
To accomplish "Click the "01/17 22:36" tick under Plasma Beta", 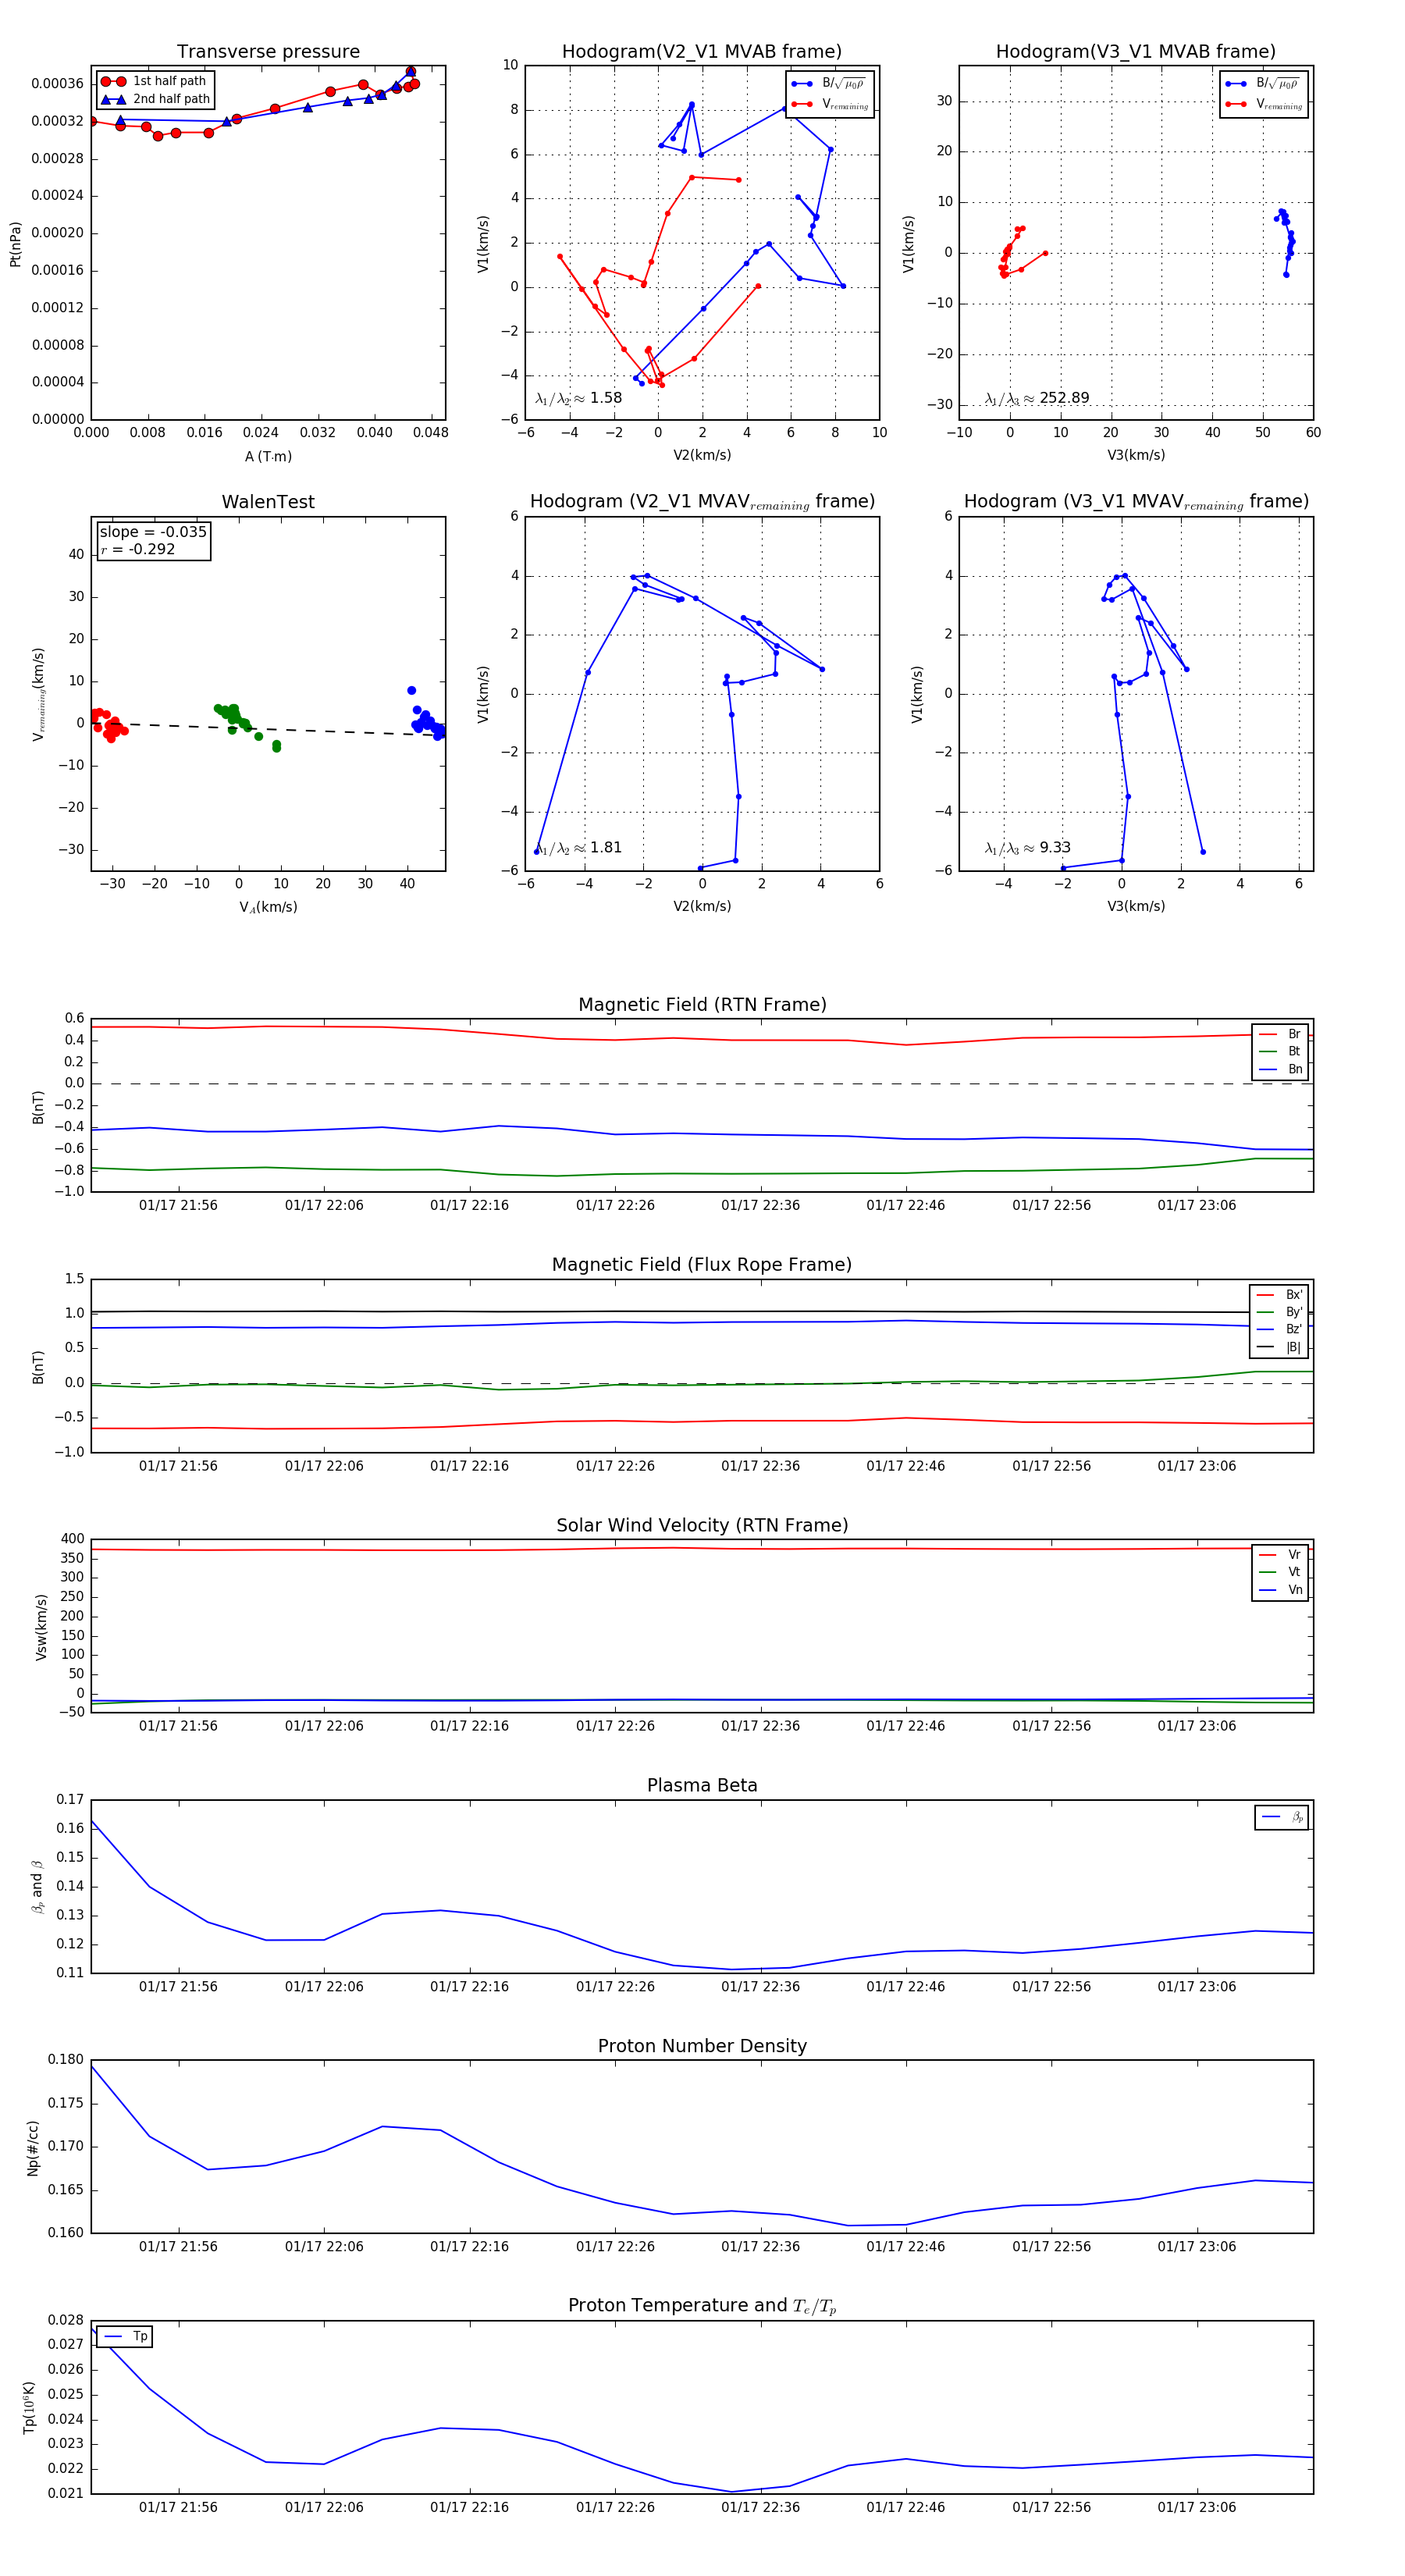I will [x=760, y=1987].
